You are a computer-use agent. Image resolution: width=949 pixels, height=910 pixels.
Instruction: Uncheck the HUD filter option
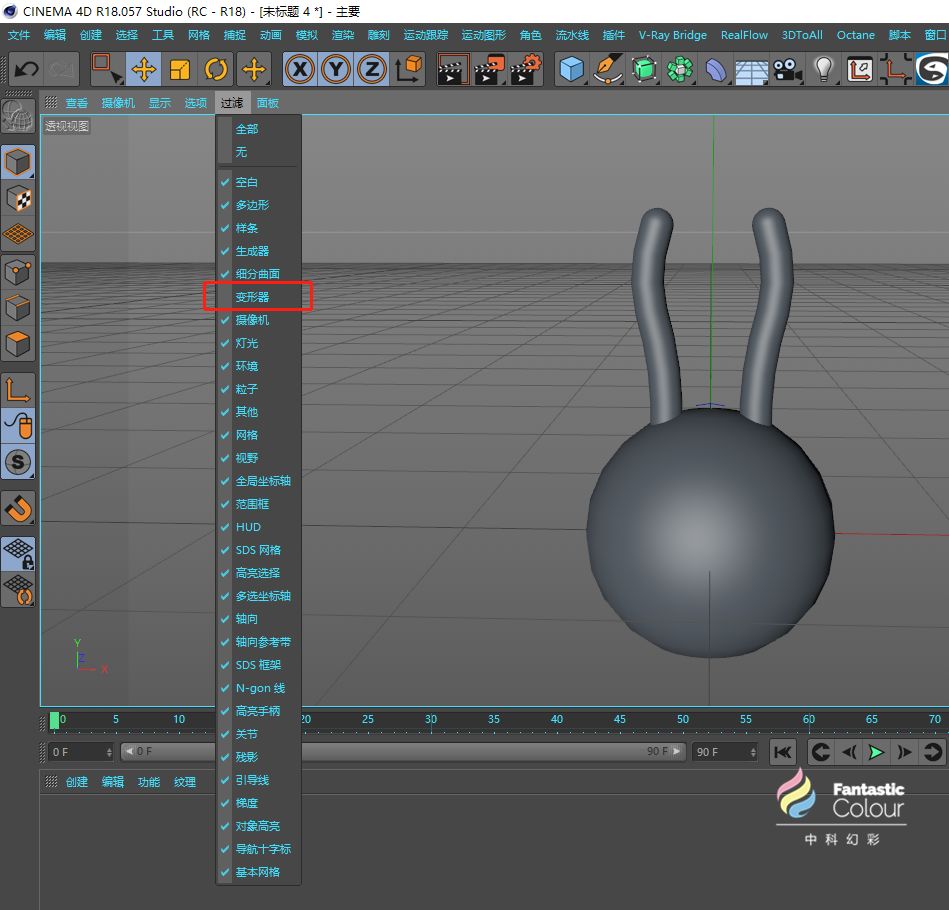248,527
